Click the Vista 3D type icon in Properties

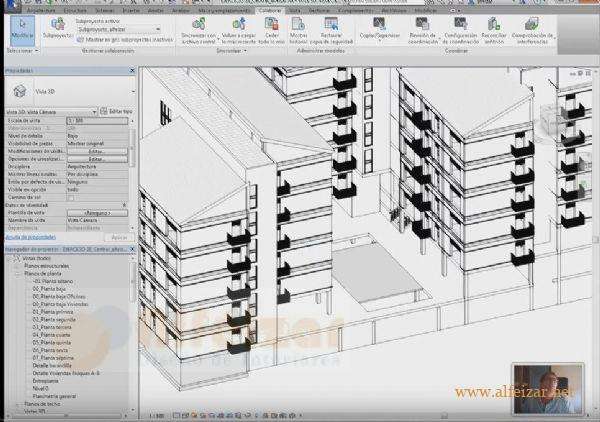pos(20,91)
